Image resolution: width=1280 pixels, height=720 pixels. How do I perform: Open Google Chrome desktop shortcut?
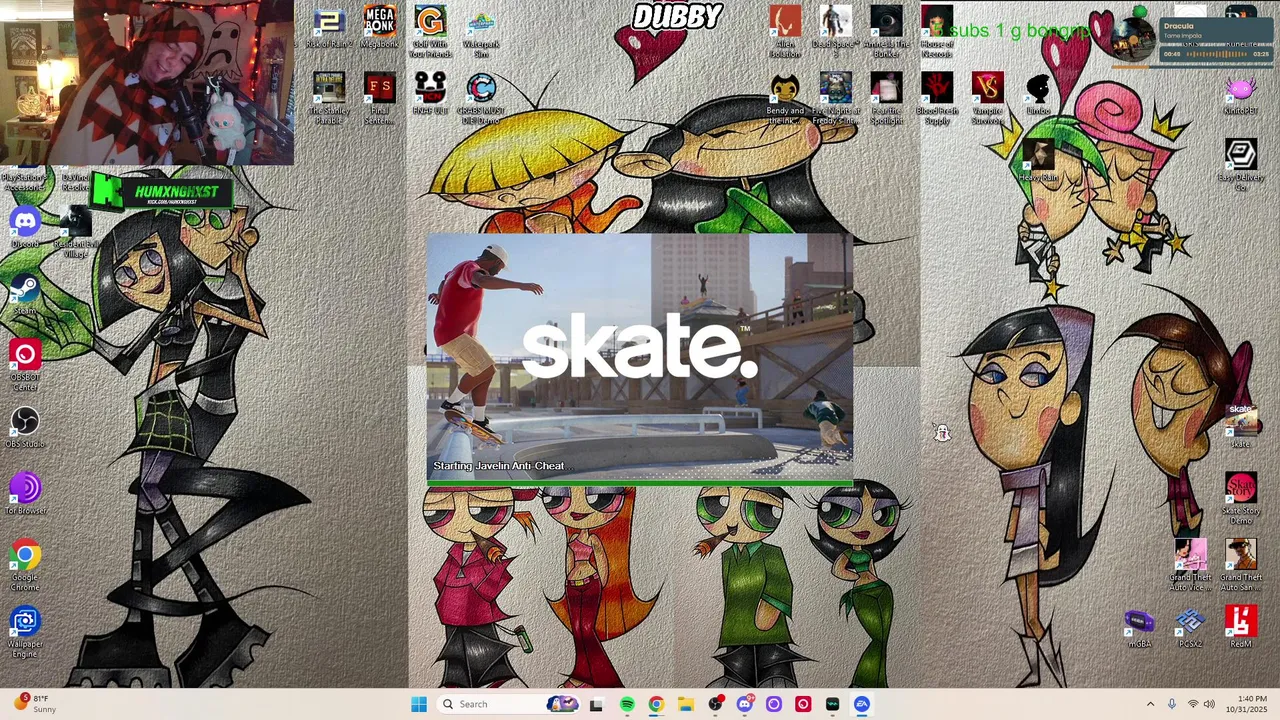pyautogui.click(x=25, y=566)
